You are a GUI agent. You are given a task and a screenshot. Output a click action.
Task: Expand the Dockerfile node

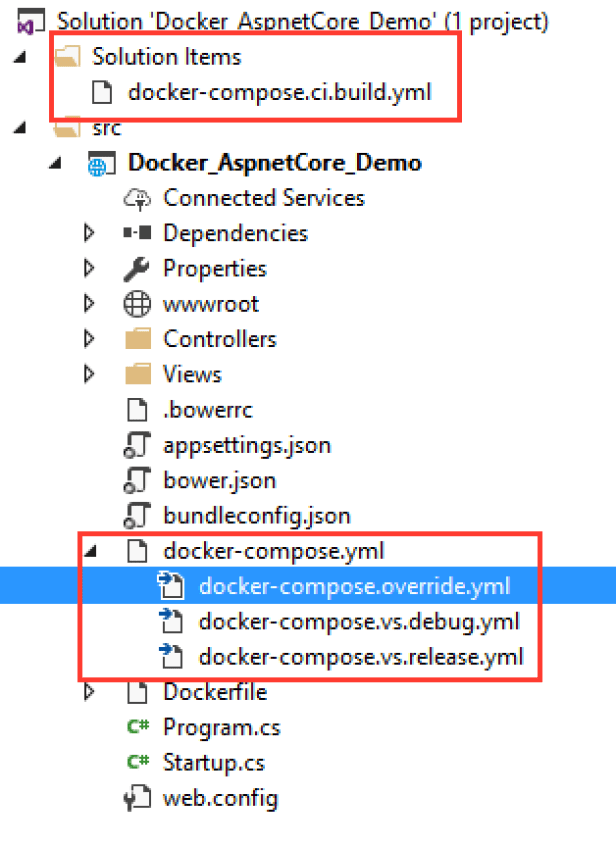(x=89, y=692)
